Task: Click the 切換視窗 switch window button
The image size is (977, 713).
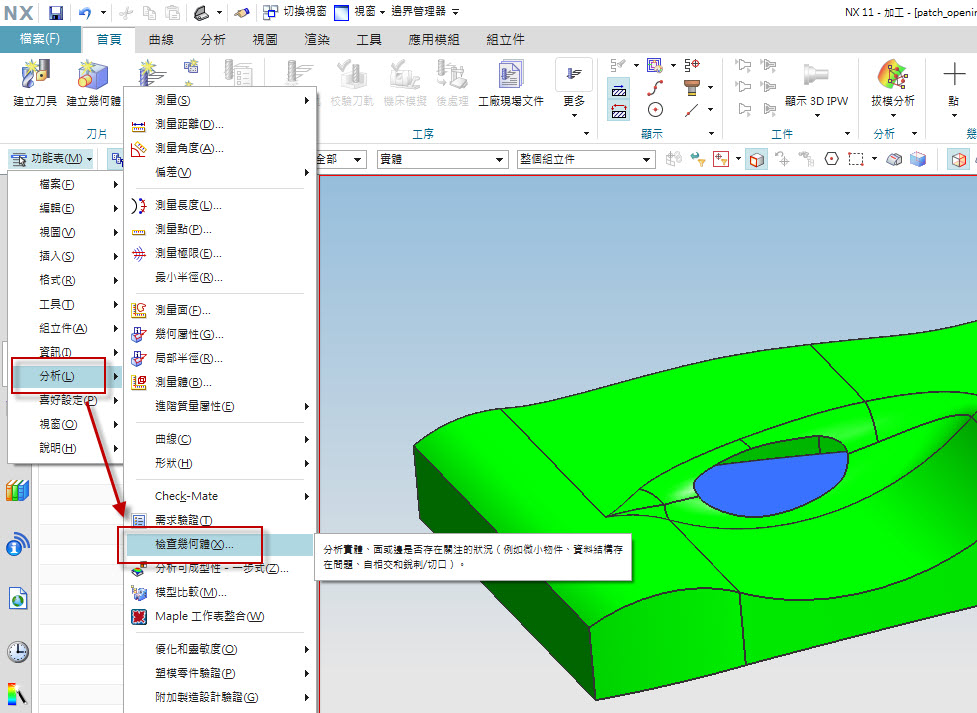Action: (x=293, y=12)
